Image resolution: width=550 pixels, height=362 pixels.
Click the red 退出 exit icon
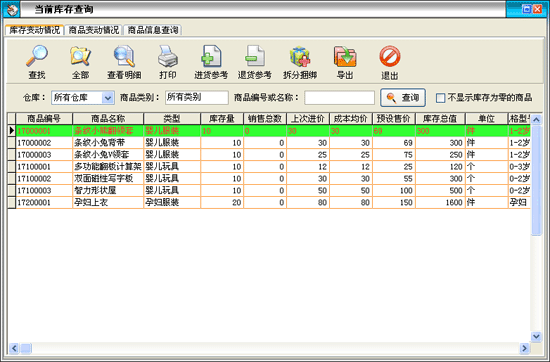point(389,56)
